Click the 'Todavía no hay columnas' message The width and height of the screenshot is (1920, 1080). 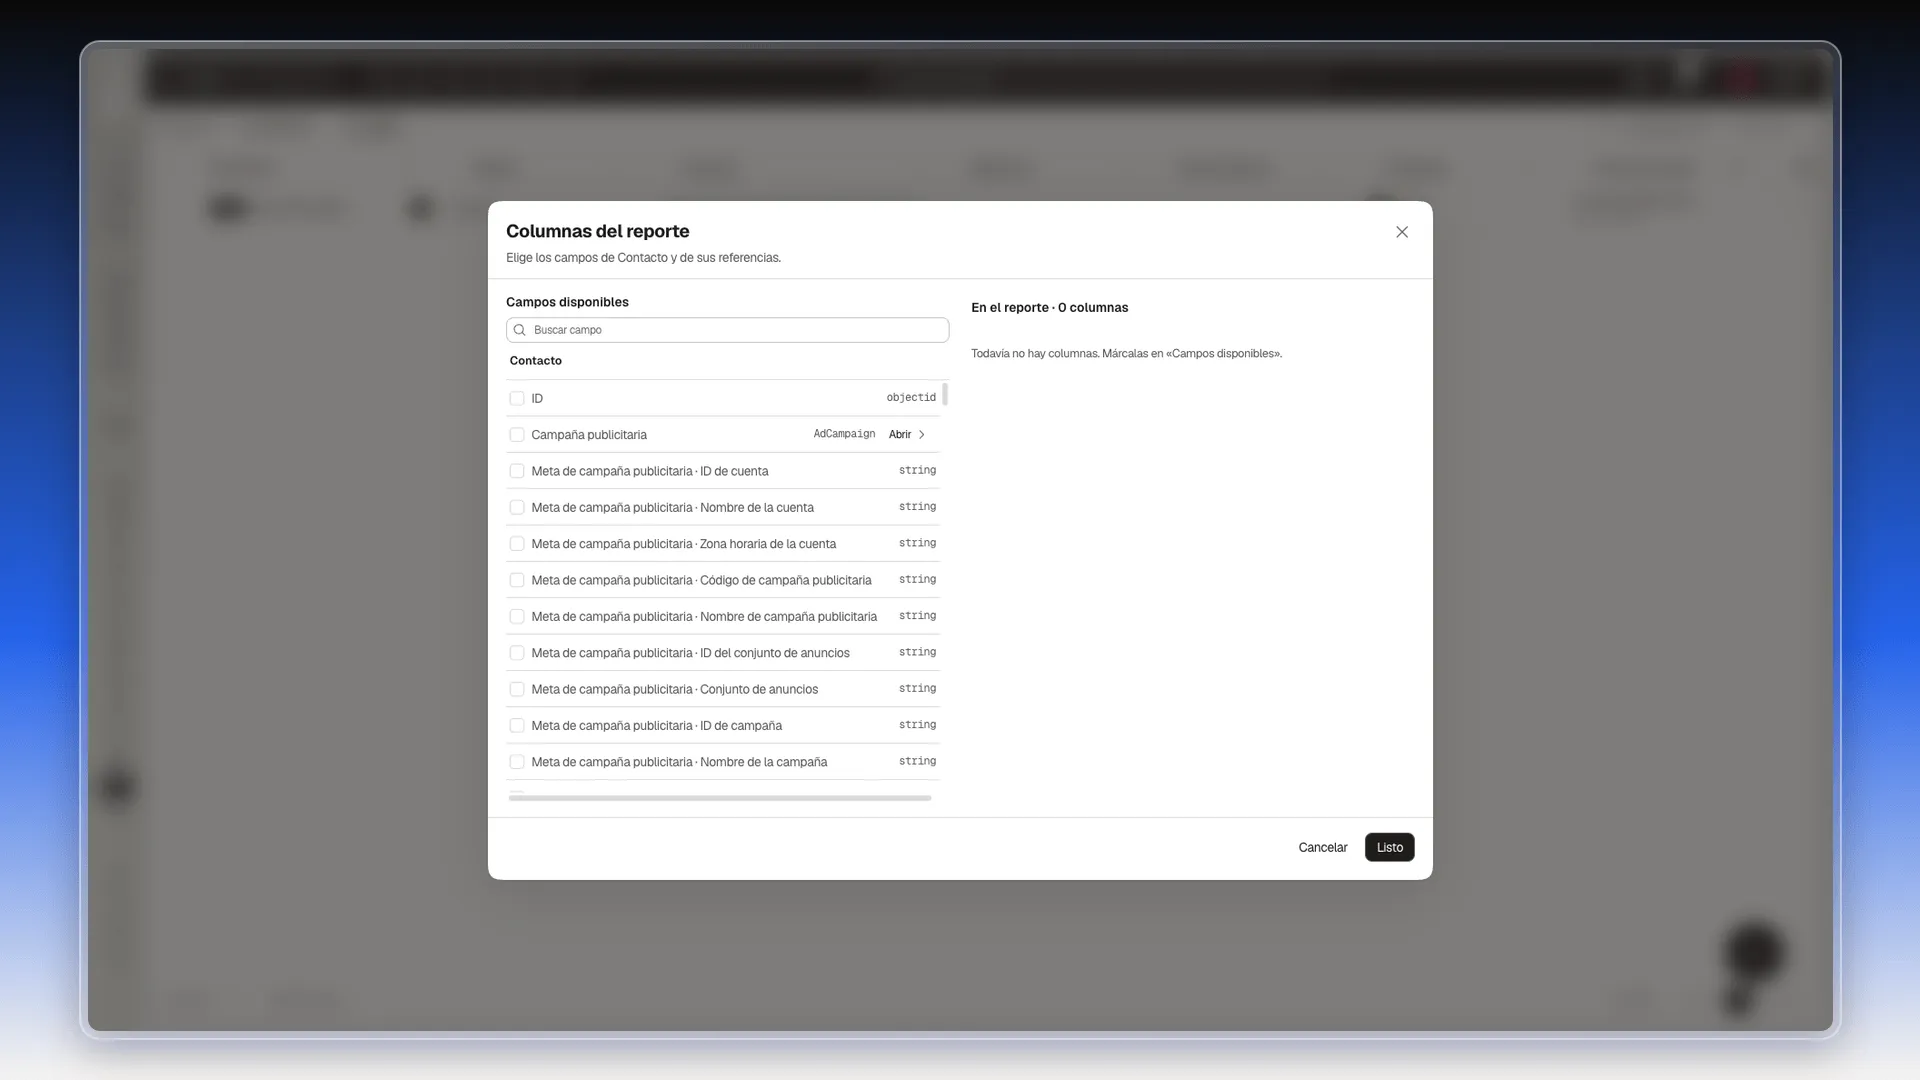coord(1126,354)
